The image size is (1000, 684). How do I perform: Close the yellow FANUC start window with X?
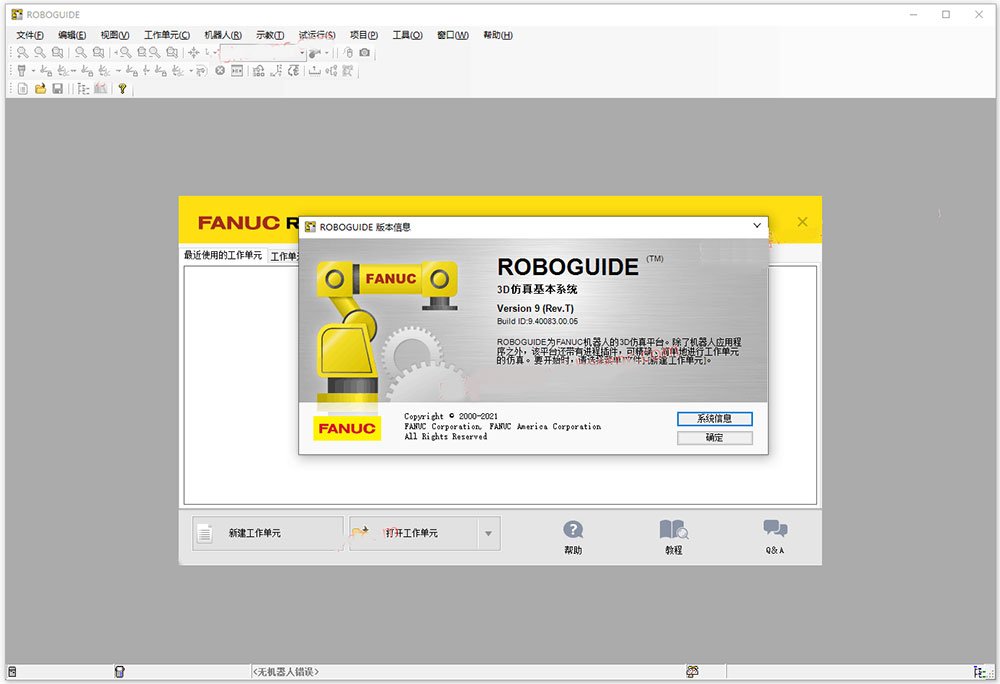(x=802, y=222)
